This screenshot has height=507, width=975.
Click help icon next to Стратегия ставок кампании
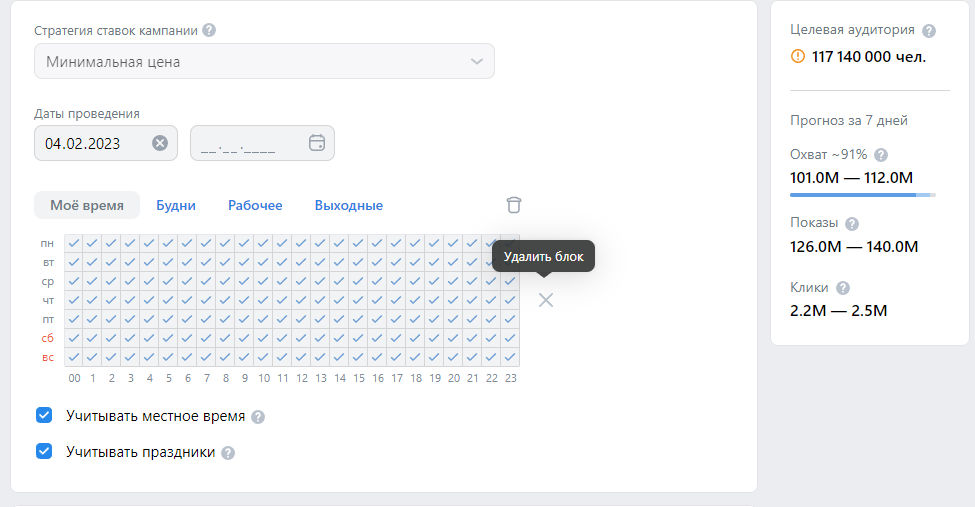209,30
